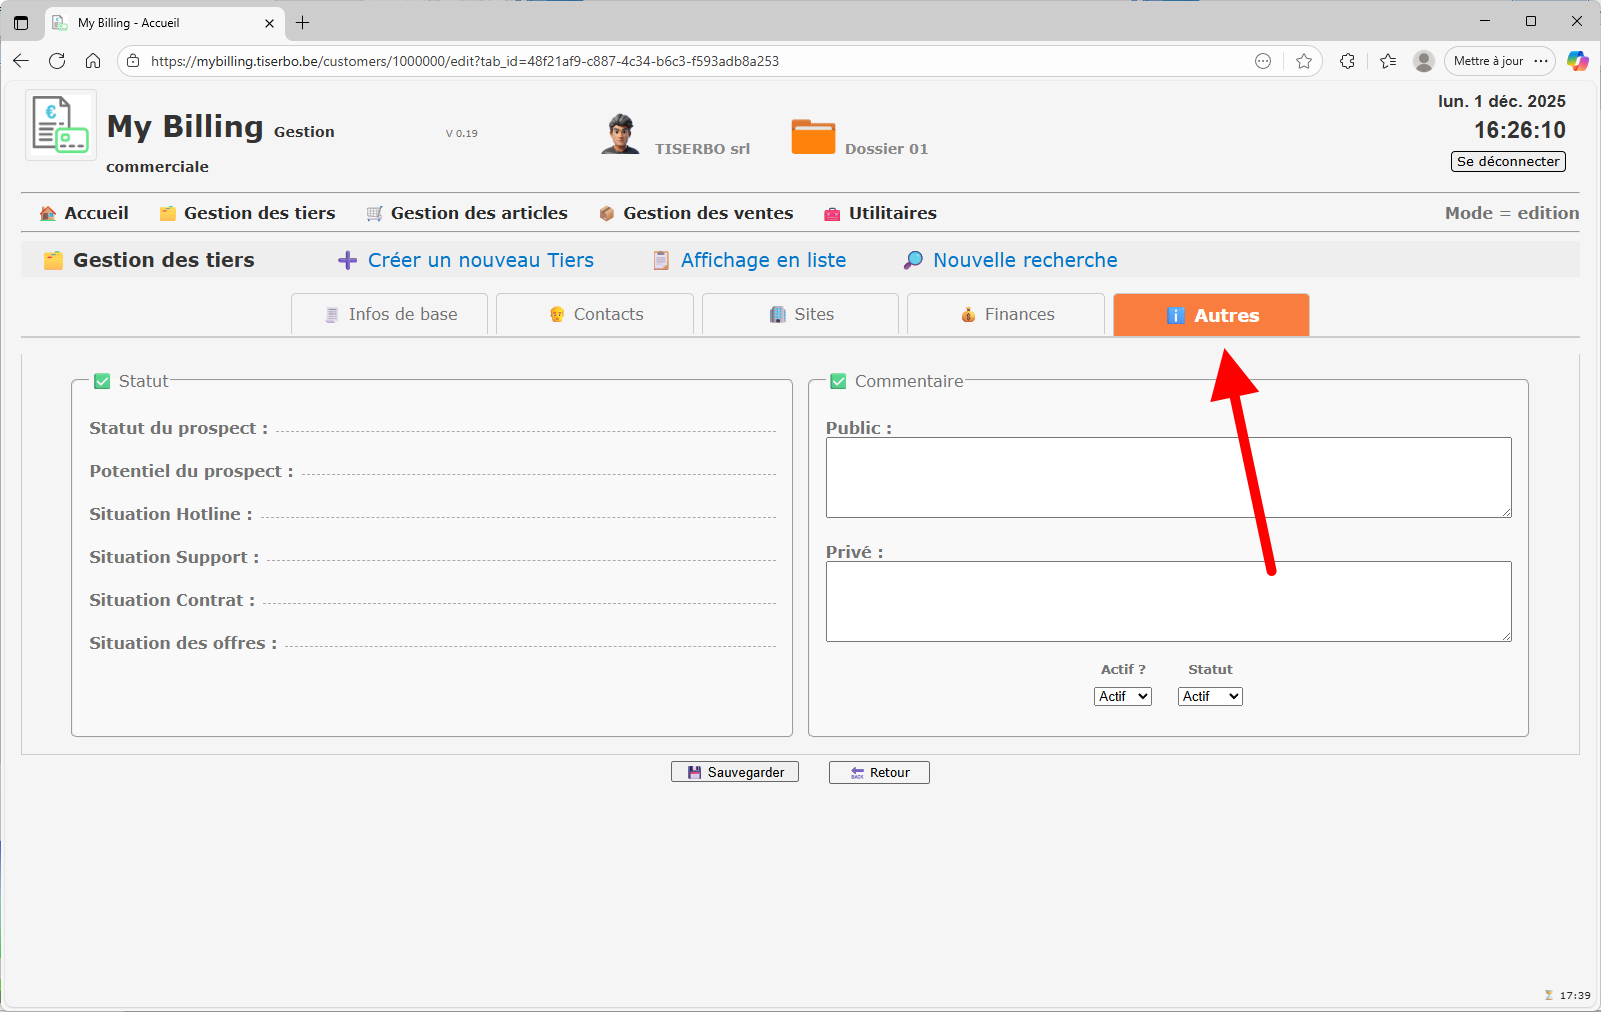
Task: Click the browser refresh icon
Action: (x=57, y=61)
